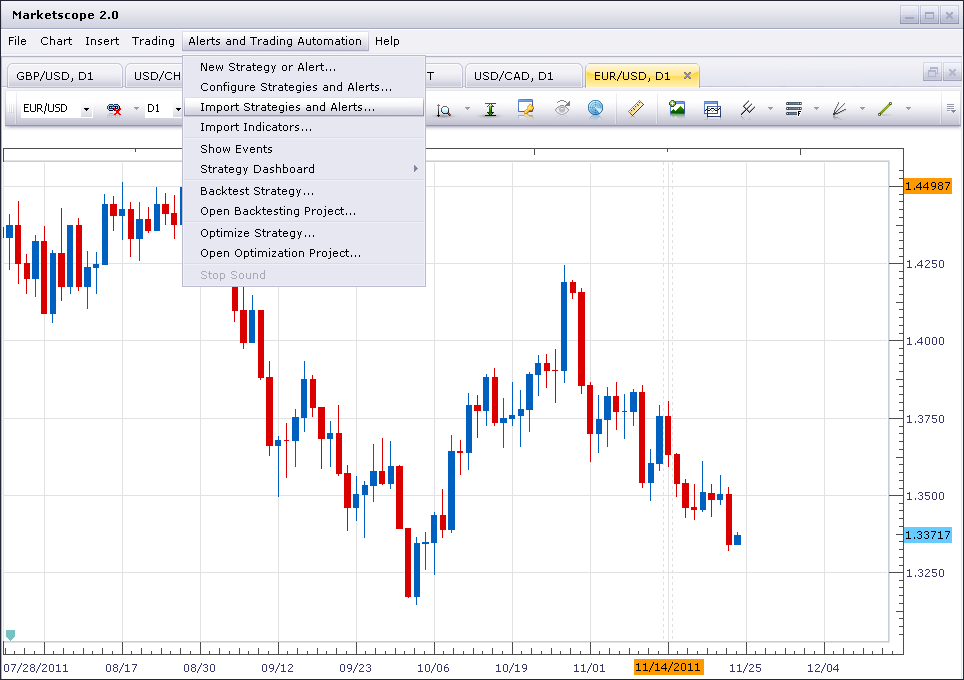The width and height of the screenshot is (964, 680).
Task: Switch to the GBP/USD, D1 tab
Action: pyautogui.click(x=65, y=76)
